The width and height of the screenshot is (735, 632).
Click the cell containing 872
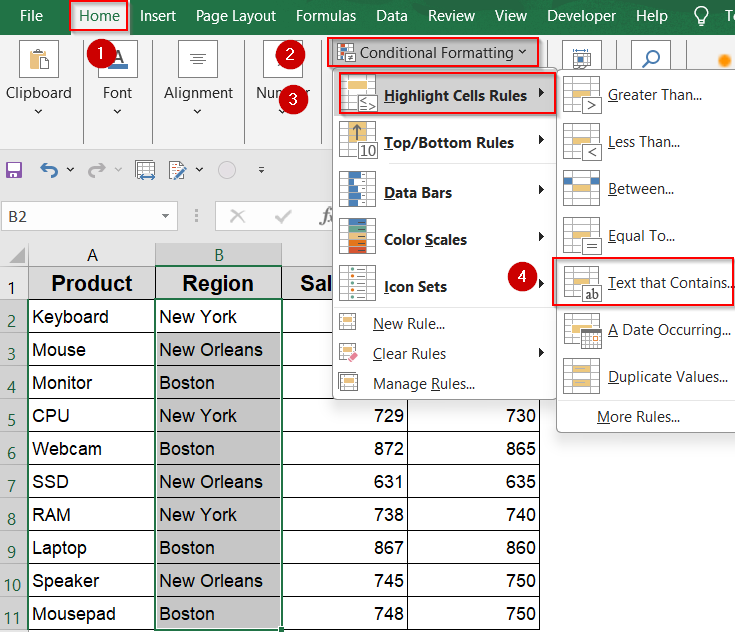[x=345, y=449]
